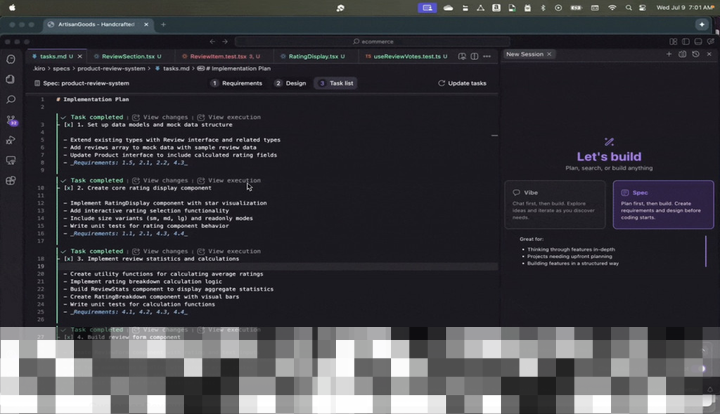Open chat session history clock icon
720x414 pixels.
point(696,54)
